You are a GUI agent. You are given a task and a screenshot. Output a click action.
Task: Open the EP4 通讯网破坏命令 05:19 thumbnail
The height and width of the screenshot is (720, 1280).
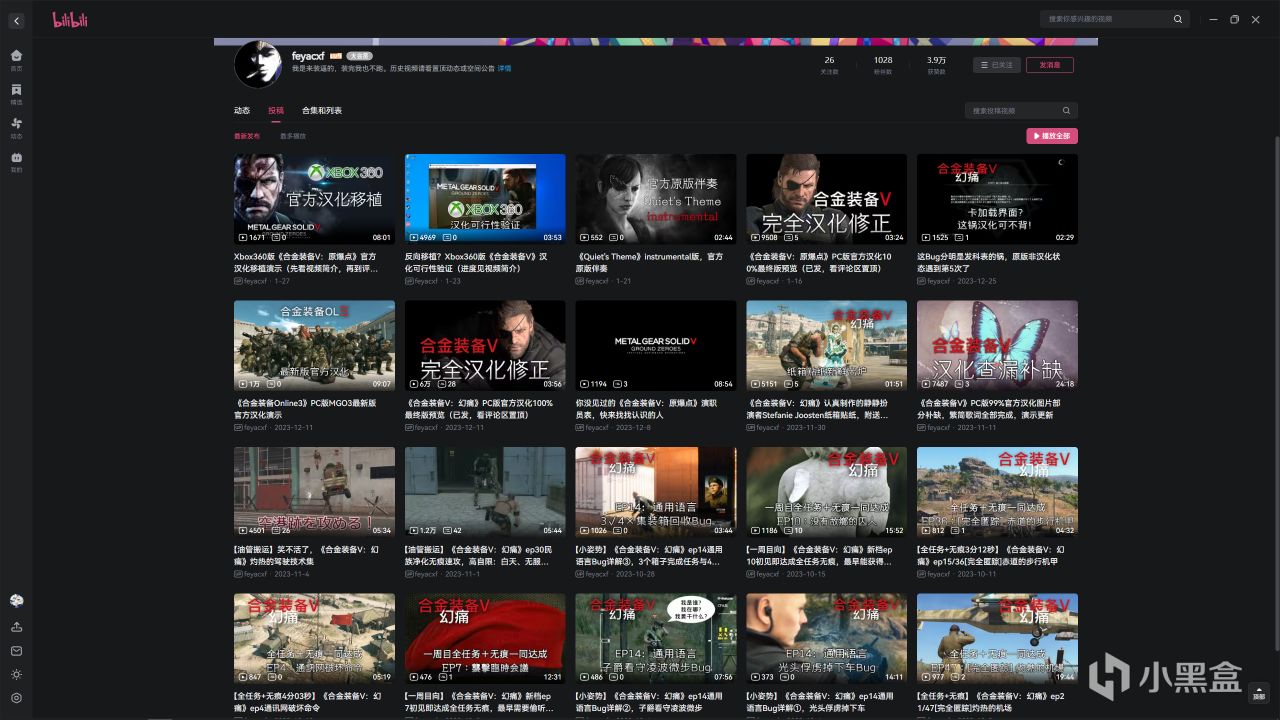(x=314, y=639)
